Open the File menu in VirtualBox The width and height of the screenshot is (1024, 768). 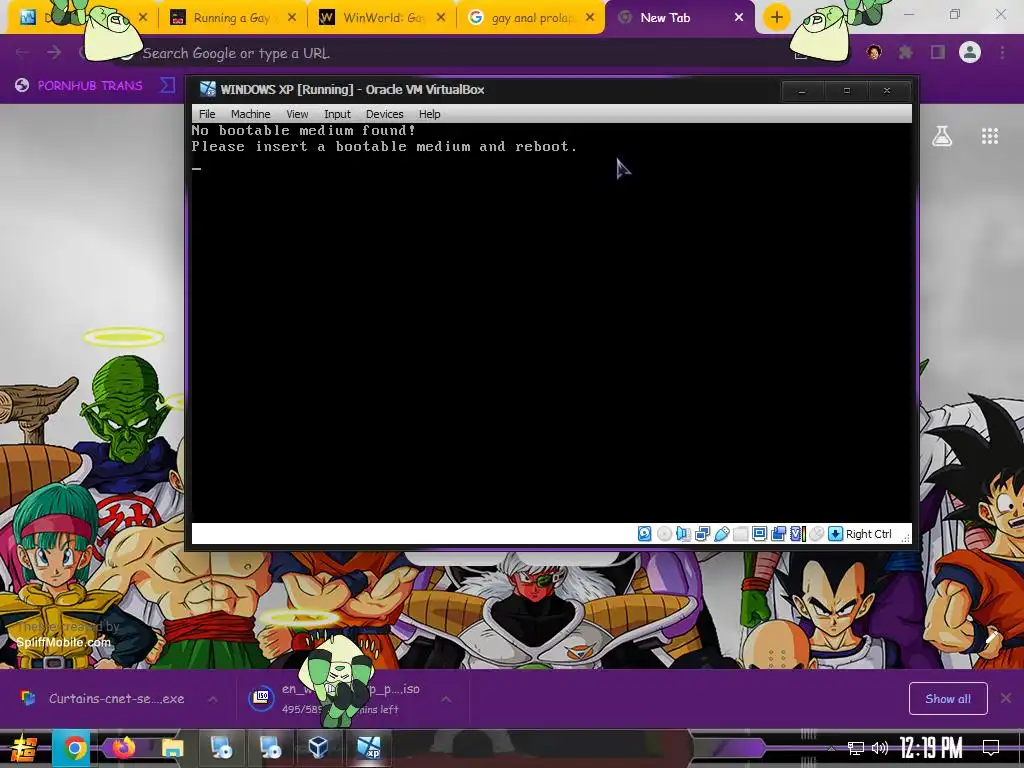pos(207,114)
